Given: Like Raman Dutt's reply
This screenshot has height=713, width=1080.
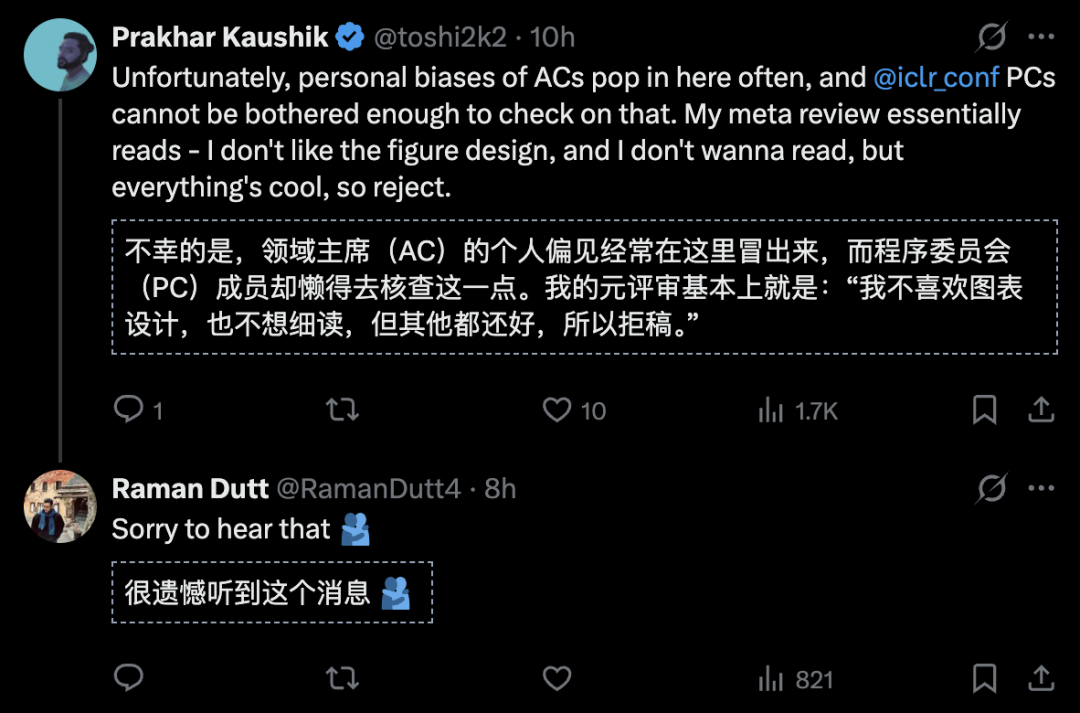Looking at the screenshot, I should (x=557, y=679).
